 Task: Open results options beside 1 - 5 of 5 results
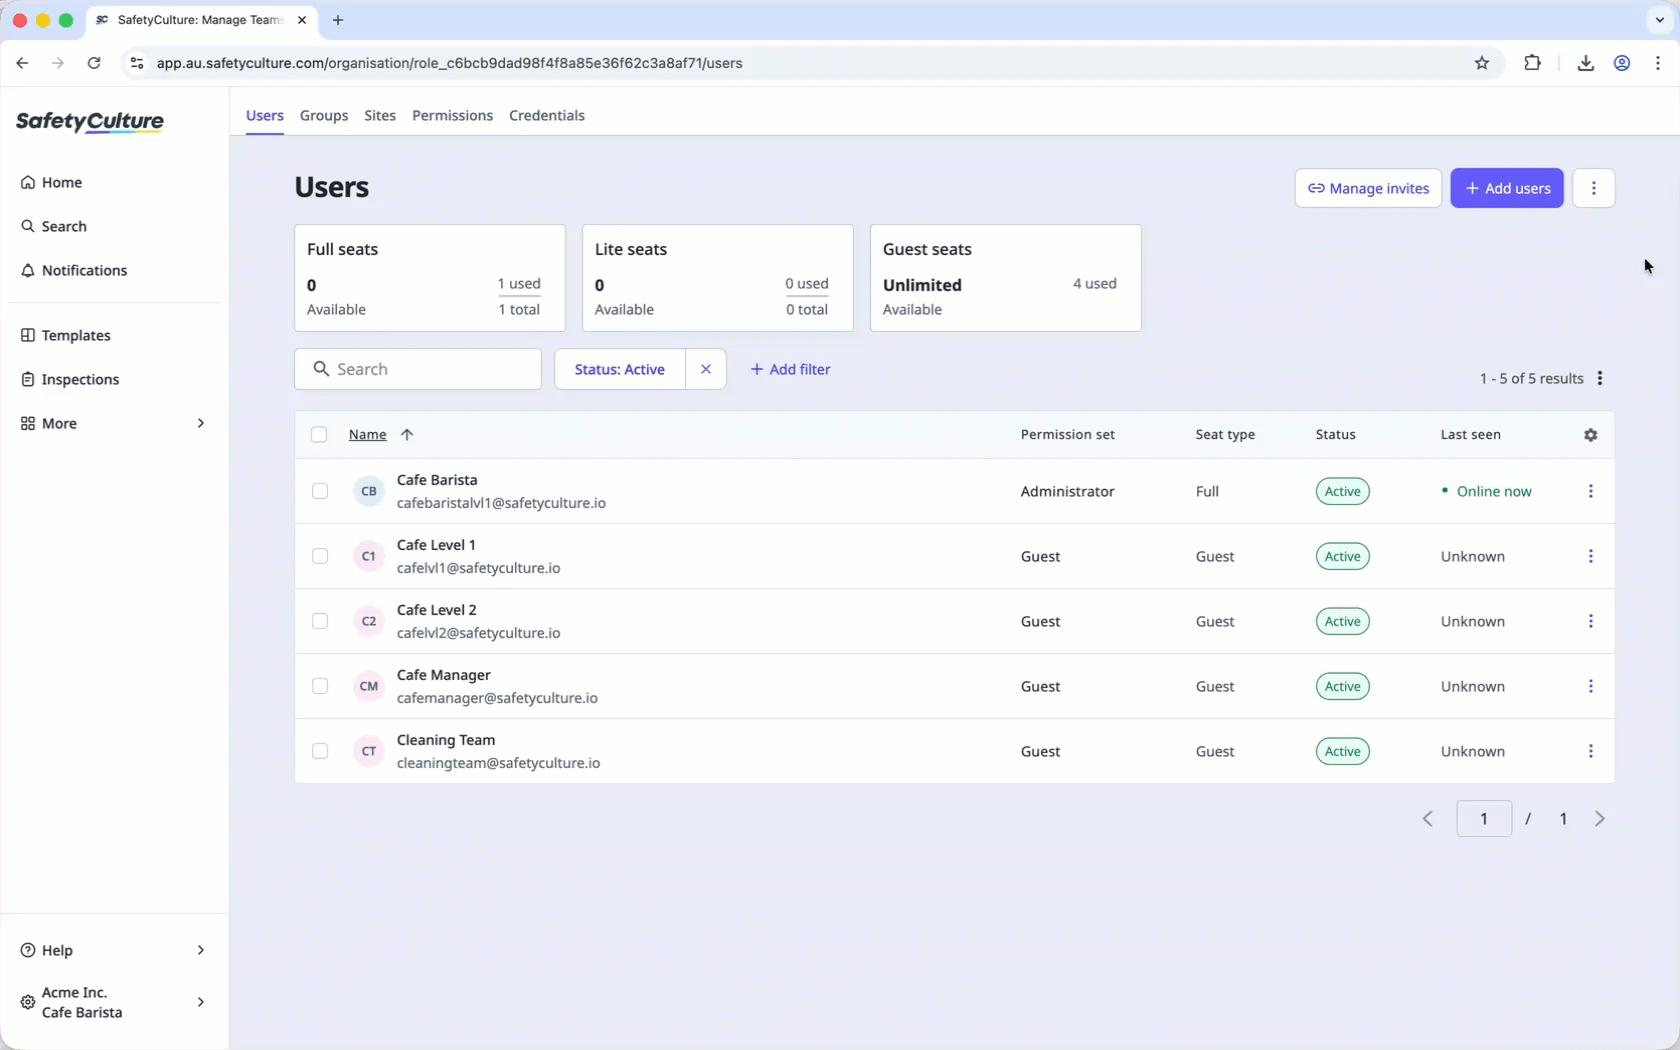(x=1600, y=378)
